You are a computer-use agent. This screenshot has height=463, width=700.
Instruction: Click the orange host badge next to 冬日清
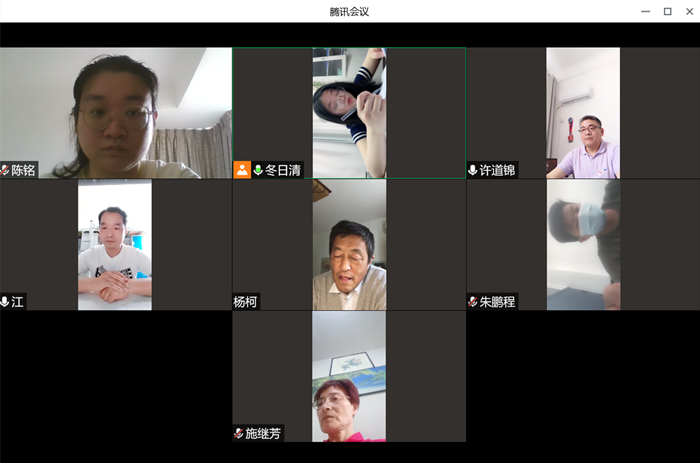tap(242, 170)
